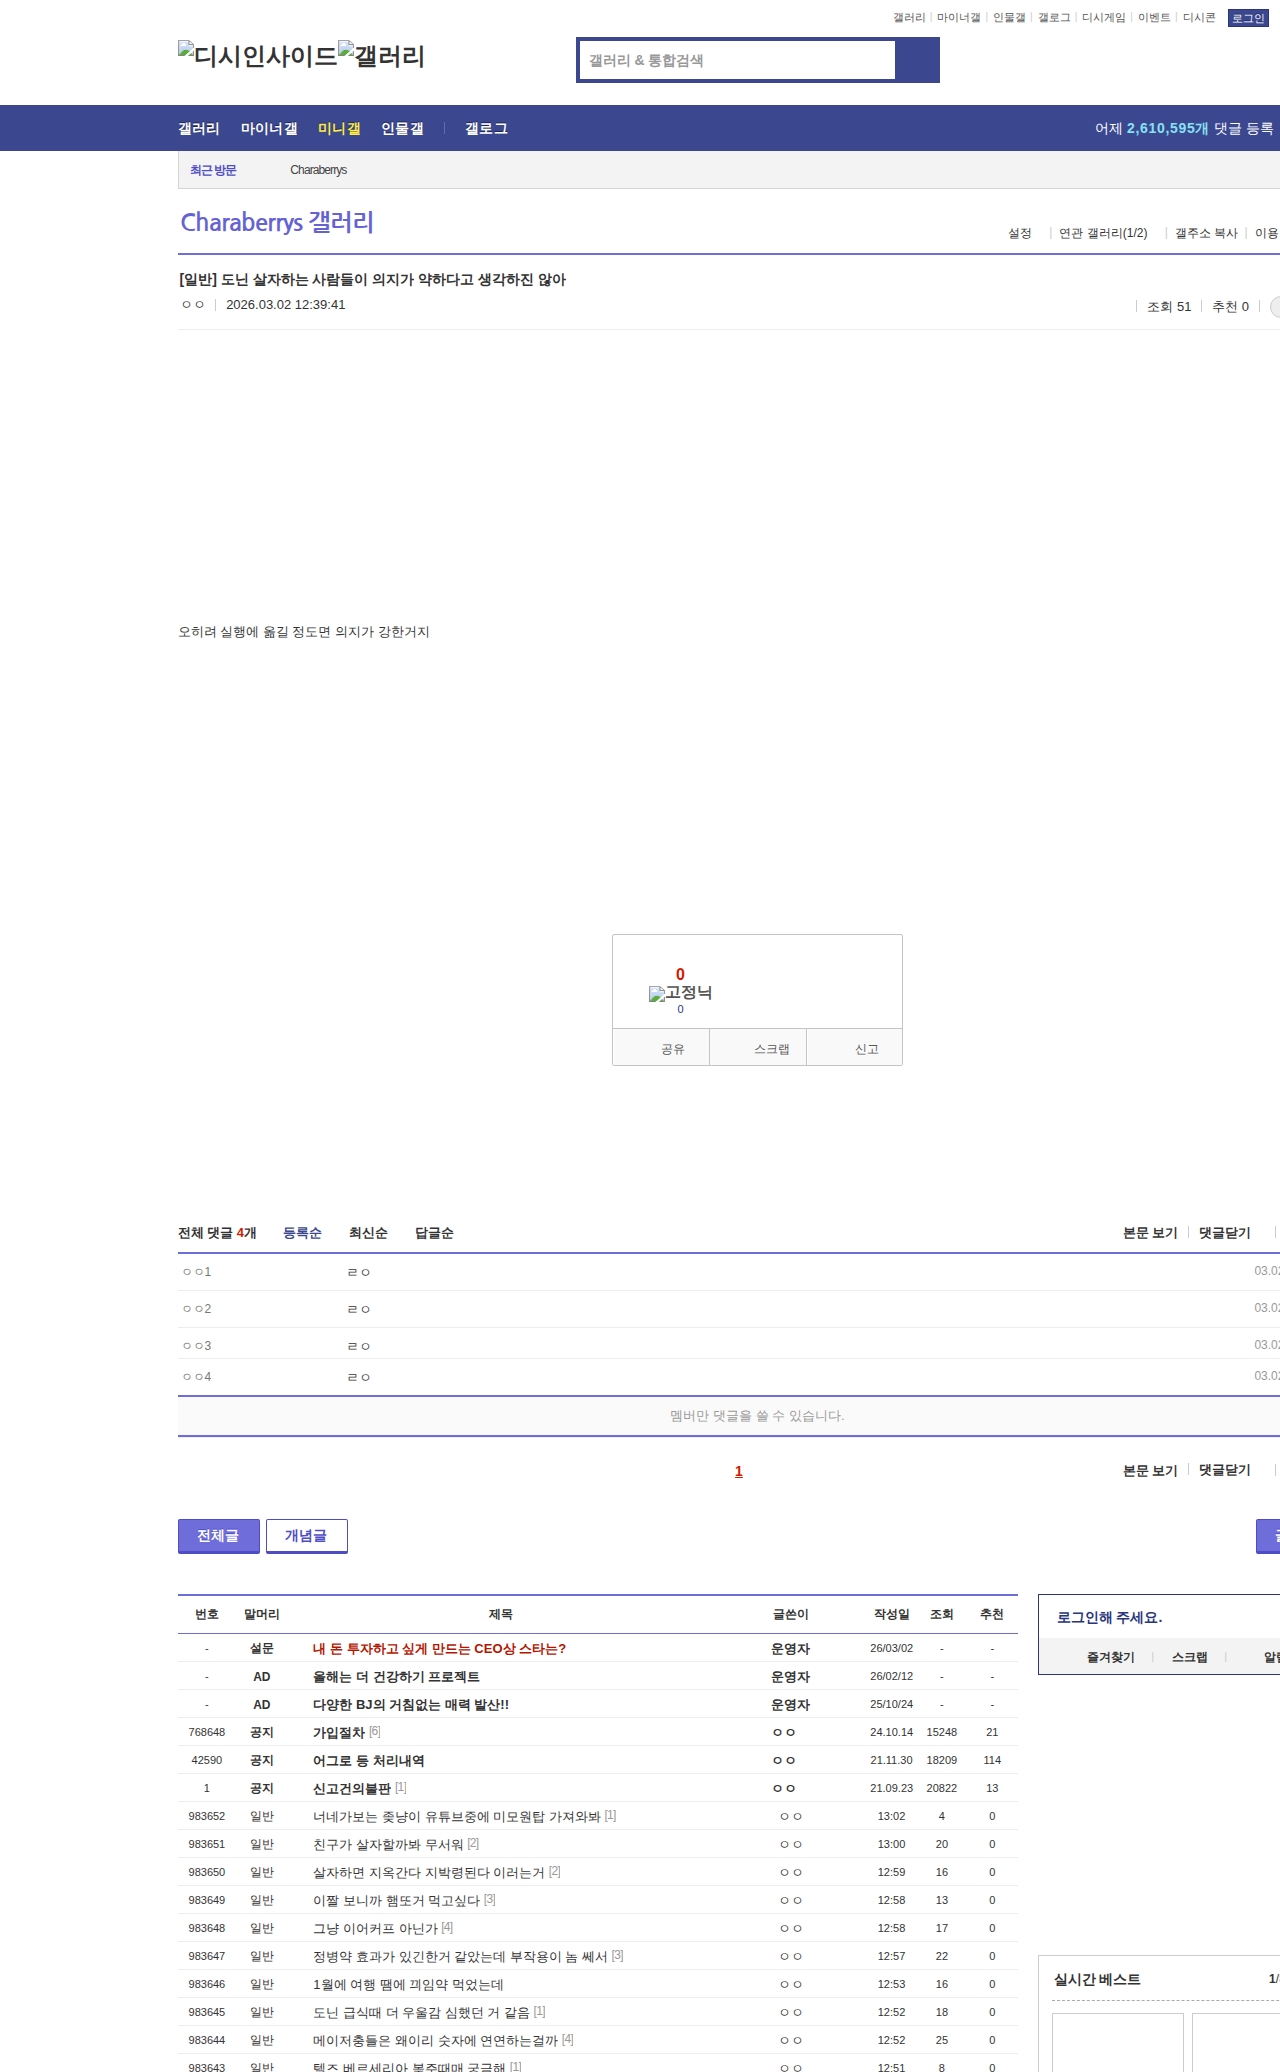Viewport: 1280px width, 2072px height.
Task: Click 갤주소 복사 to copy gallery address
Action: click(x=1206, y=233)
